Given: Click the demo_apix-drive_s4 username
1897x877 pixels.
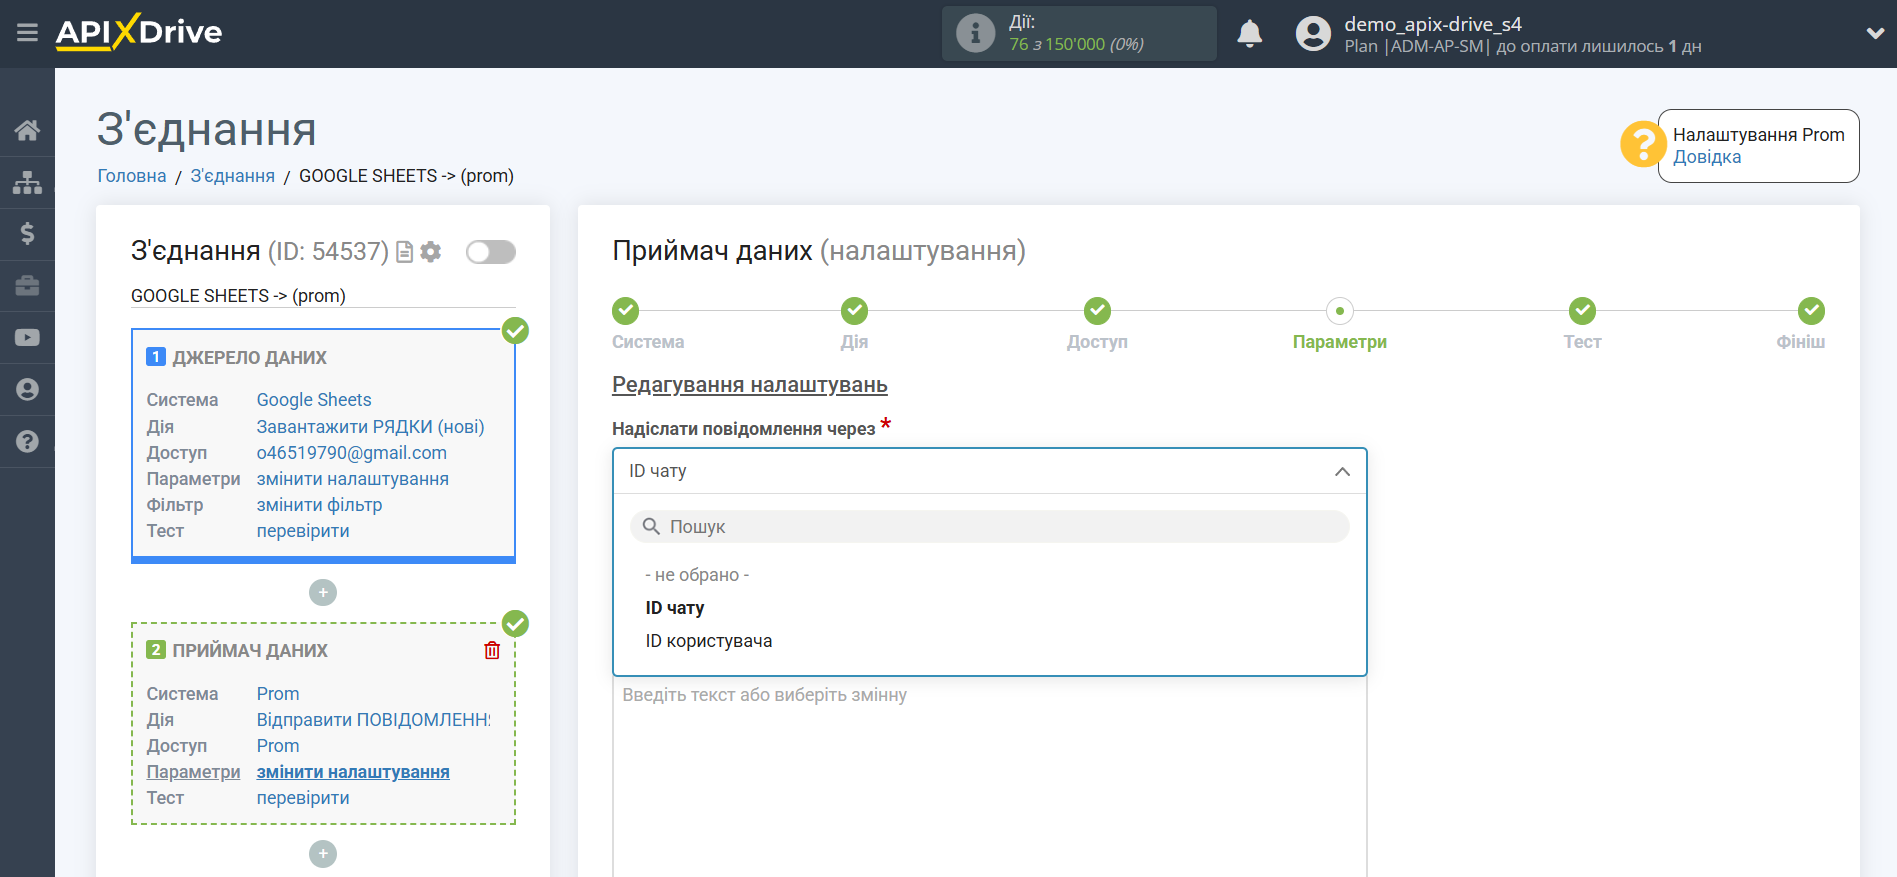Looking at the screenshot, I should click(1433, 24).
